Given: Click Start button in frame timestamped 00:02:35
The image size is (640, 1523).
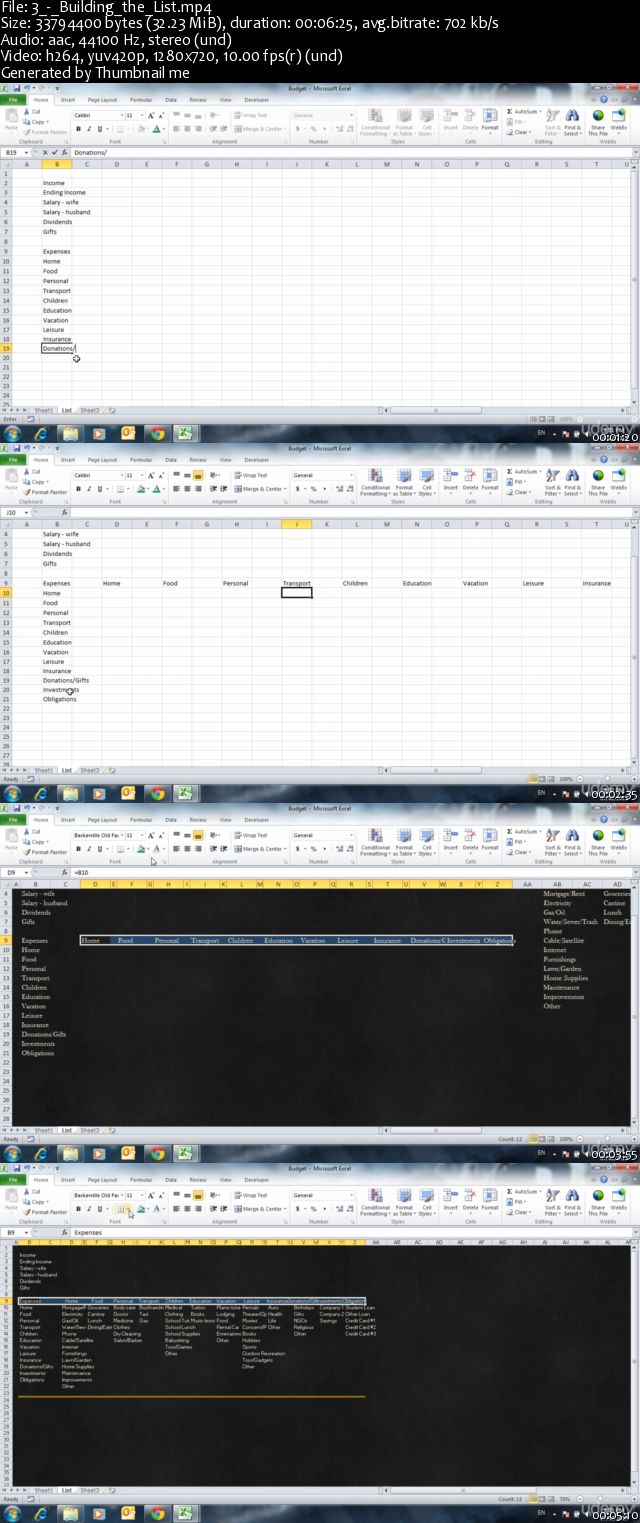Looking at the screenshot, I should (12, 794).
